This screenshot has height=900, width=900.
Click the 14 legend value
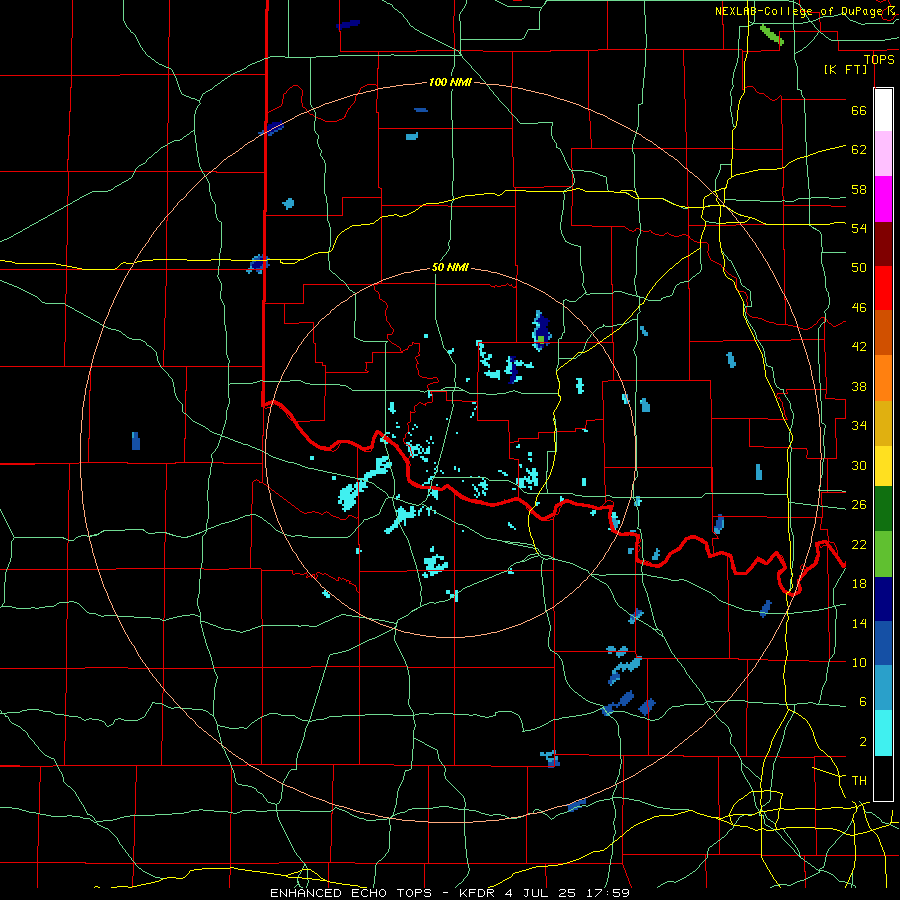(x=859, y=623)
